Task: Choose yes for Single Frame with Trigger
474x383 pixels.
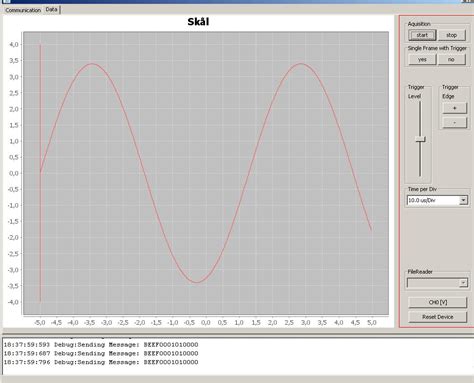Action: click(x=422, y=59)
